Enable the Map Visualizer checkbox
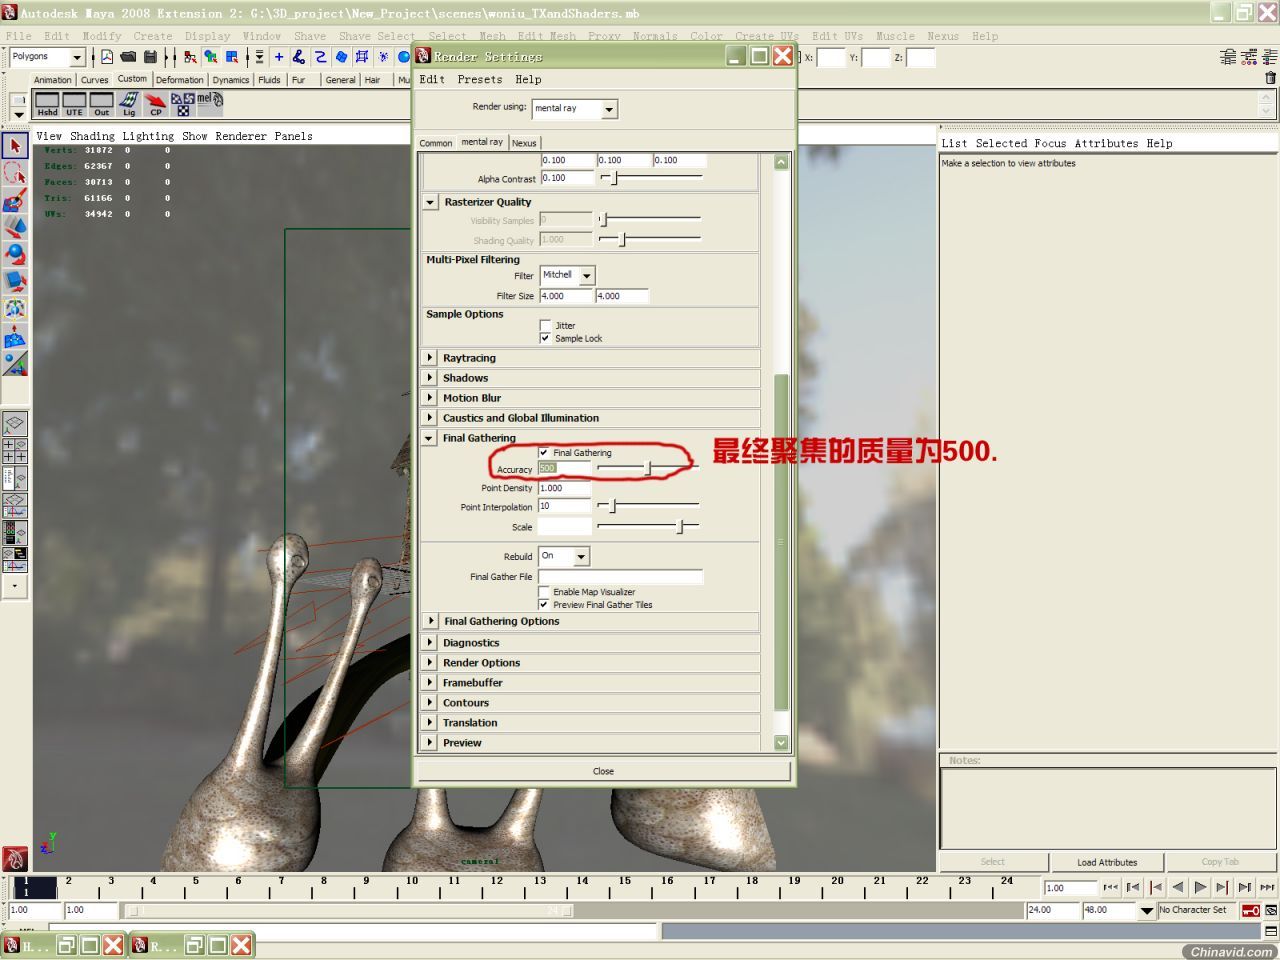 coord(544,592)
